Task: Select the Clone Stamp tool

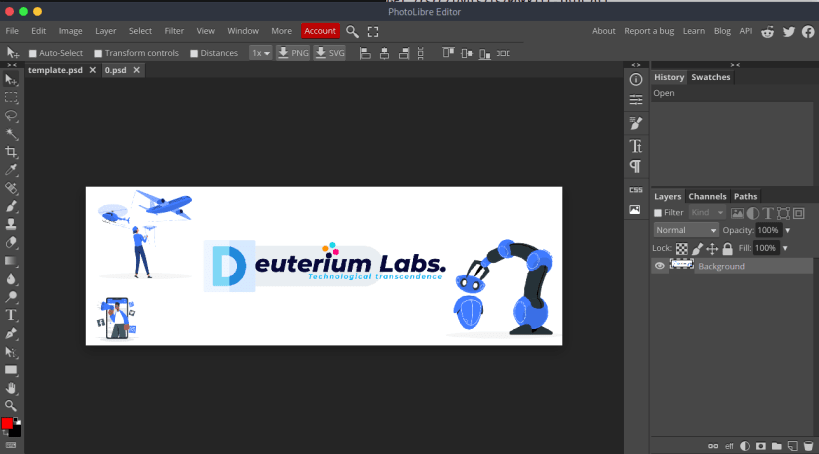Action: pos(11,224)
